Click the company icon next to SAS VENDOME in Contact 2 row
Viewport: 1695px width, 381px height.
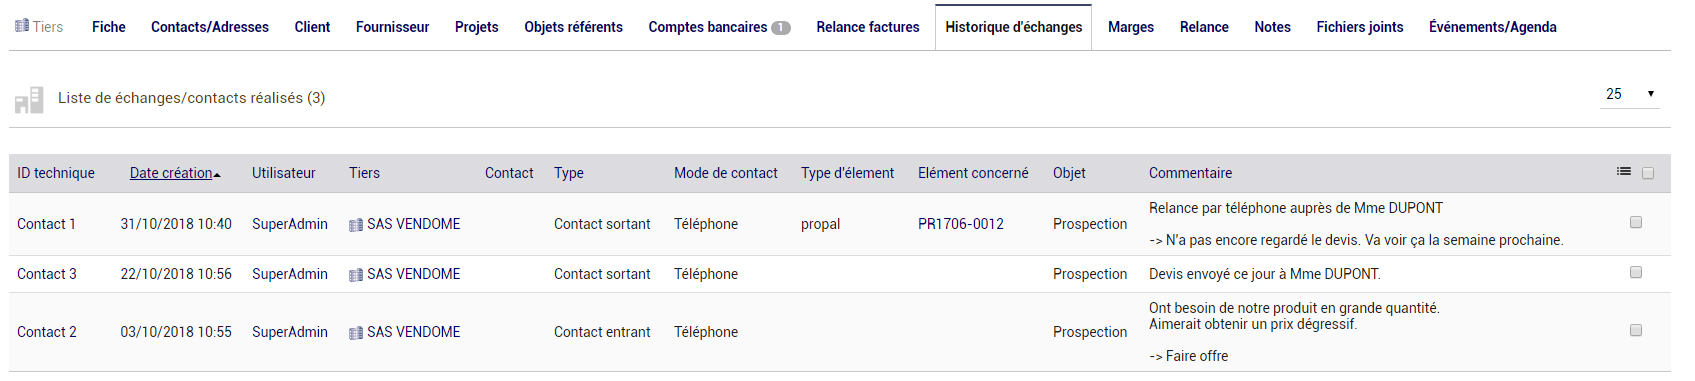point(356,333)
